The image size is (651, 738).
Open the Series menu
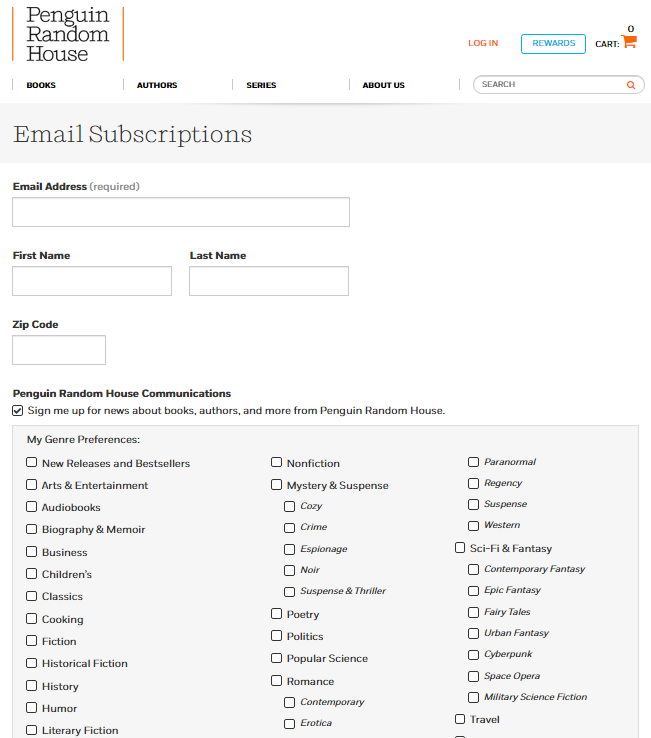(261, 85)
